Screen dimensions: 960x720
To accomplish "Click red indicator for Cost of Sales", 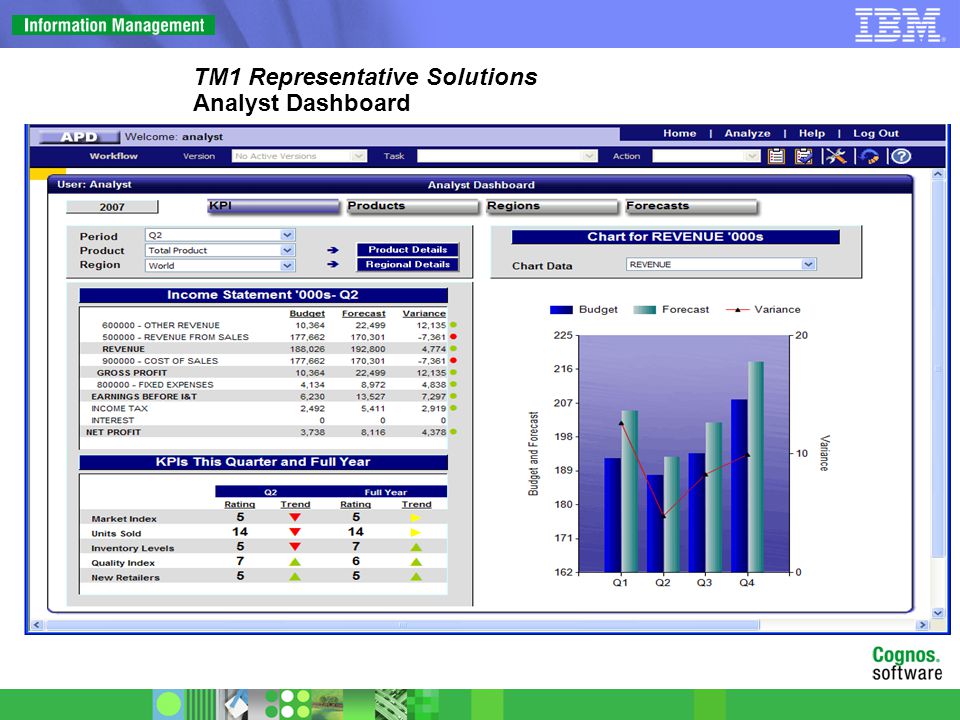I will (x=453, y=361).
